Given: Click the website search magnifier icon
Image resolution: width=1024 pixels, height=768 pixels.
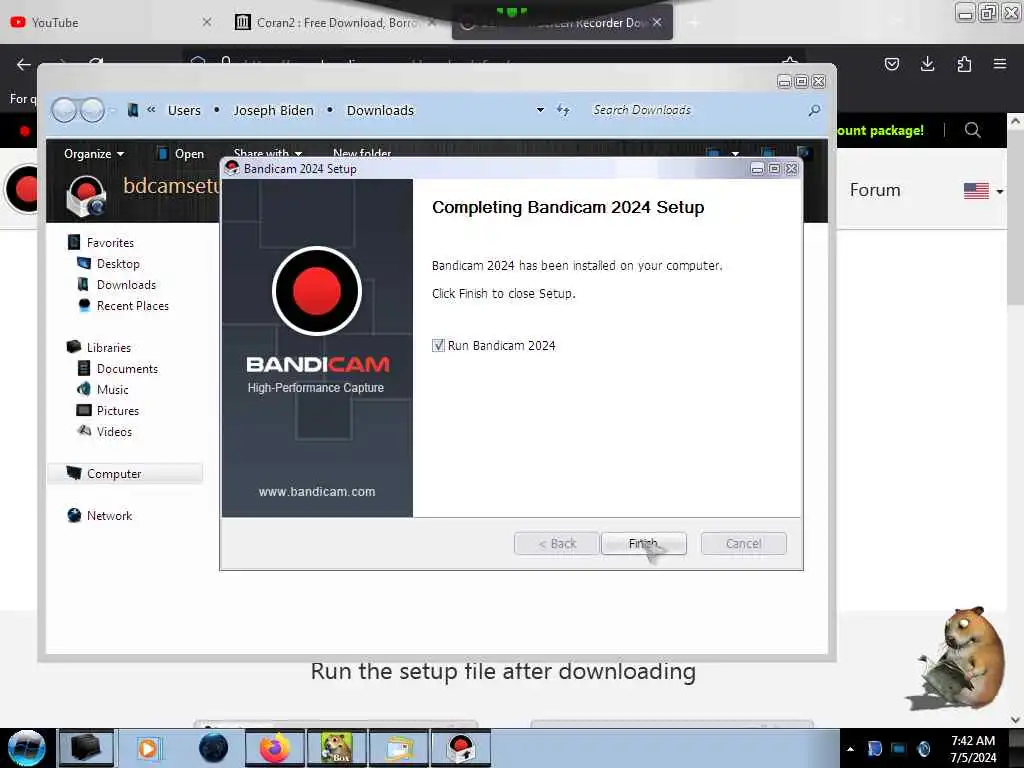Looking at the screenshot, I should pos(972,130).
